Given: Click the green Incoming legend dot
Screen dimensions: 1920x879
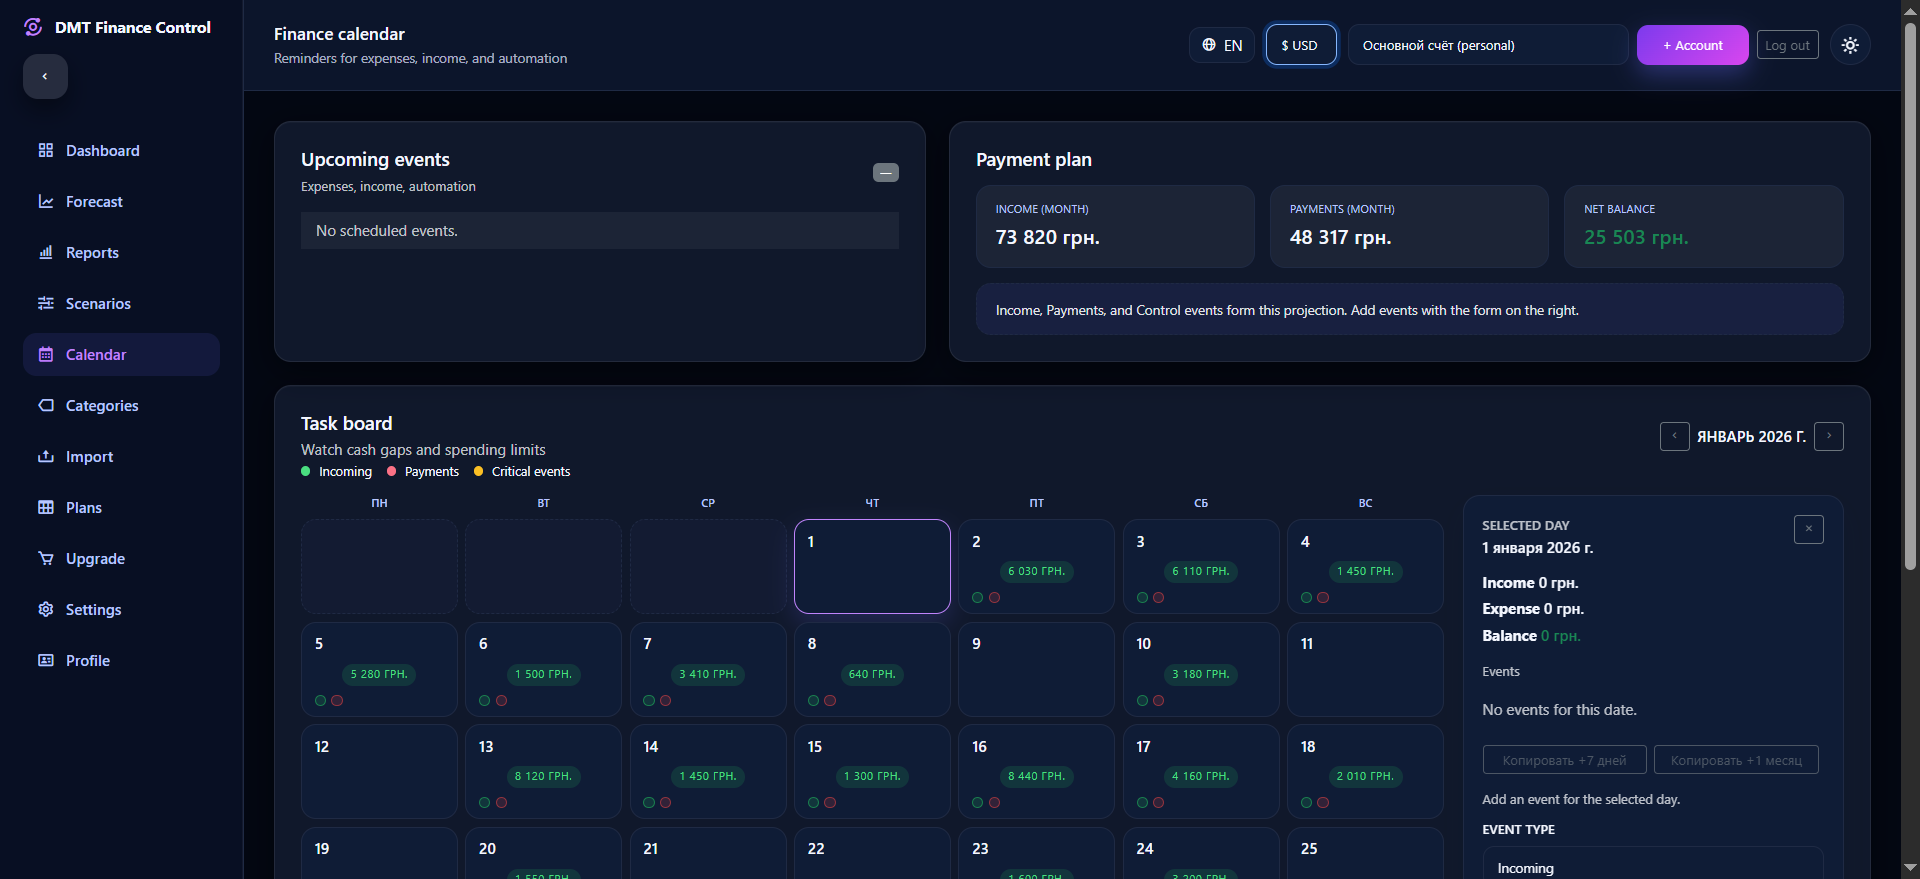Looking at the screenshot, I should coord(306,471).
